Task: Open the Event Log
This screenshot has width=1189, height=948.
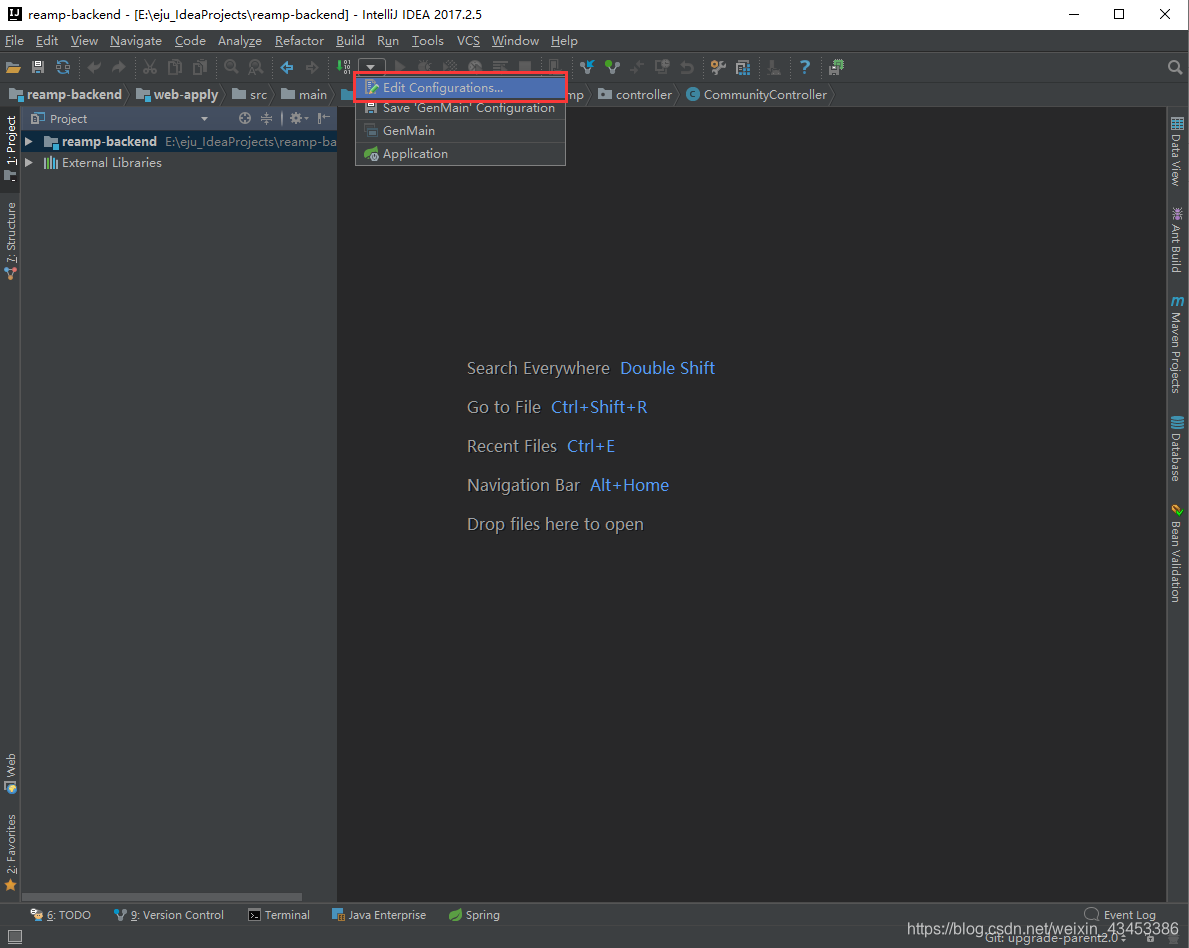Action: [x=1120, y=914]
